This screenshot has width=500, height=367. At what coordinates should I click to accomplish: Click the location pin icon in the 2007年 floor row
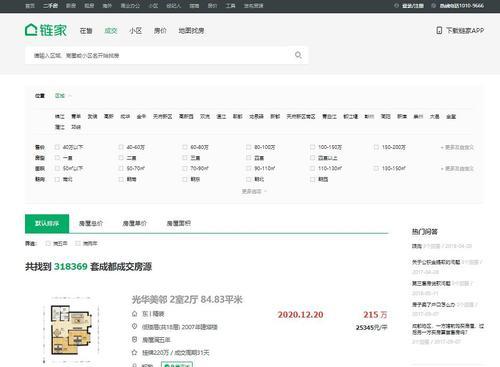coord(135,327)
